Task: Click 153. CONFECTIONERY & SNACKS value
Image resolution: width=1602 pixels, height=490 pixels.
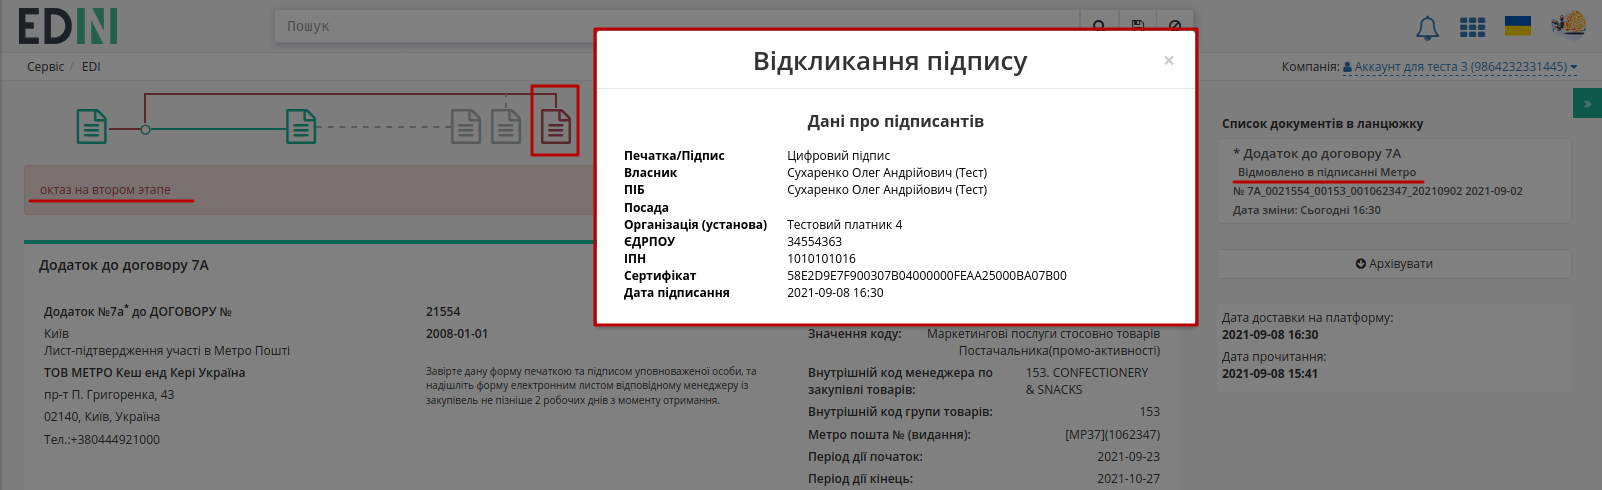Action: 1086,381
